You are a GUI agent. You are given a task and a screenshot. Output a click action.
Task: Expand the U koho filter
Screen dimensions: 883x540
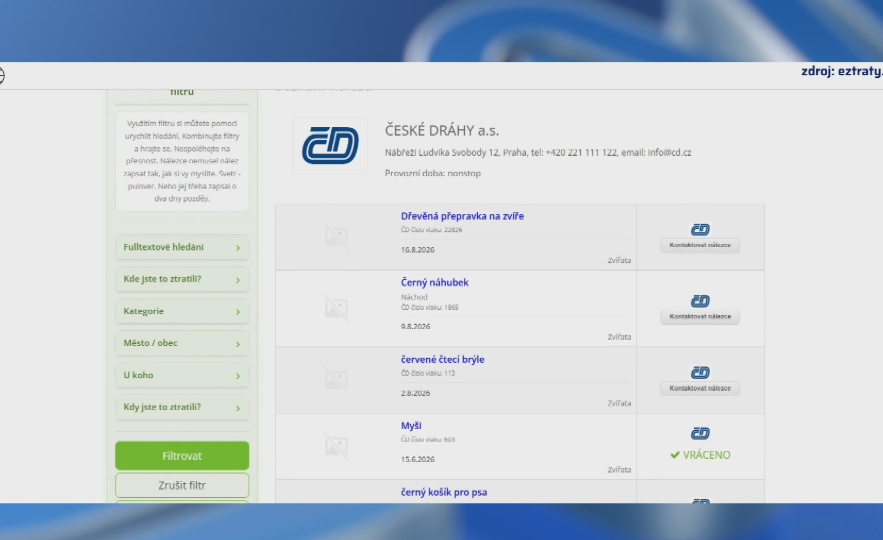click(182, 375)
